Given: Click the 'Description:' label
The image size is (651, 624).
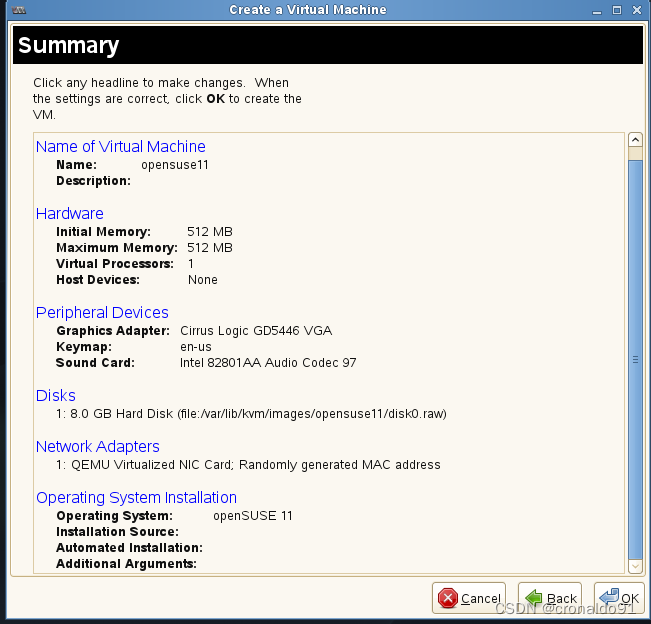Looking at the screenshot, I should point(93,181).
